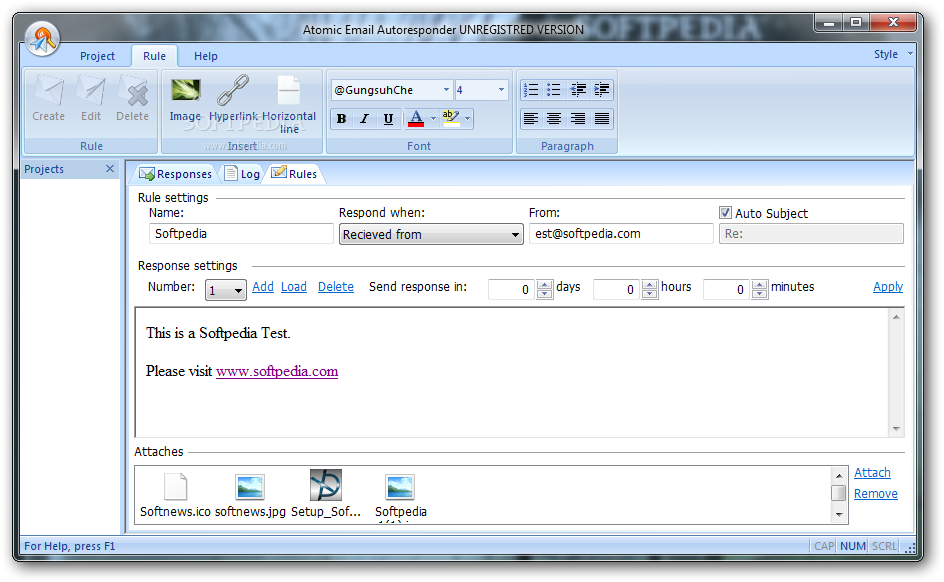Image resolution: width=944 pixels, height=582 pixels.
Task: Click the Edit rule icon
Action: [91, 98]
